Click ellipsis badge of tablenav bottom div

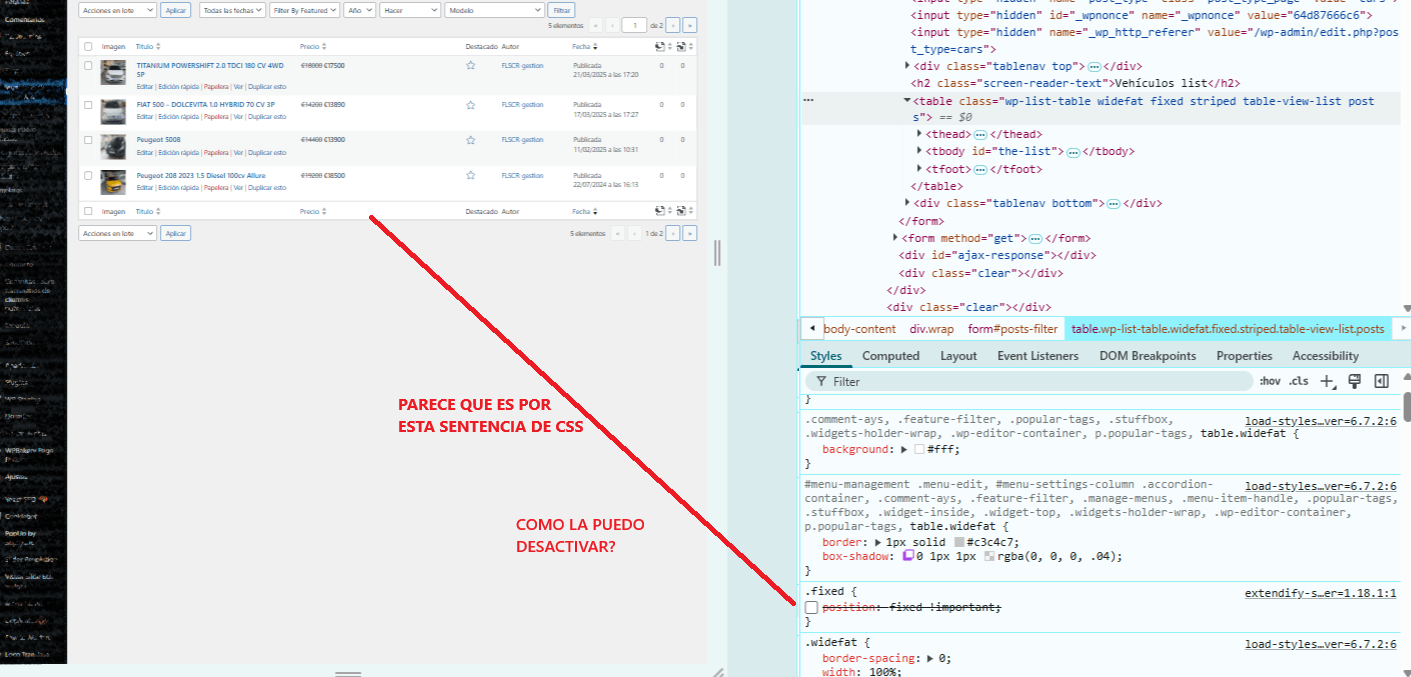1113,204
